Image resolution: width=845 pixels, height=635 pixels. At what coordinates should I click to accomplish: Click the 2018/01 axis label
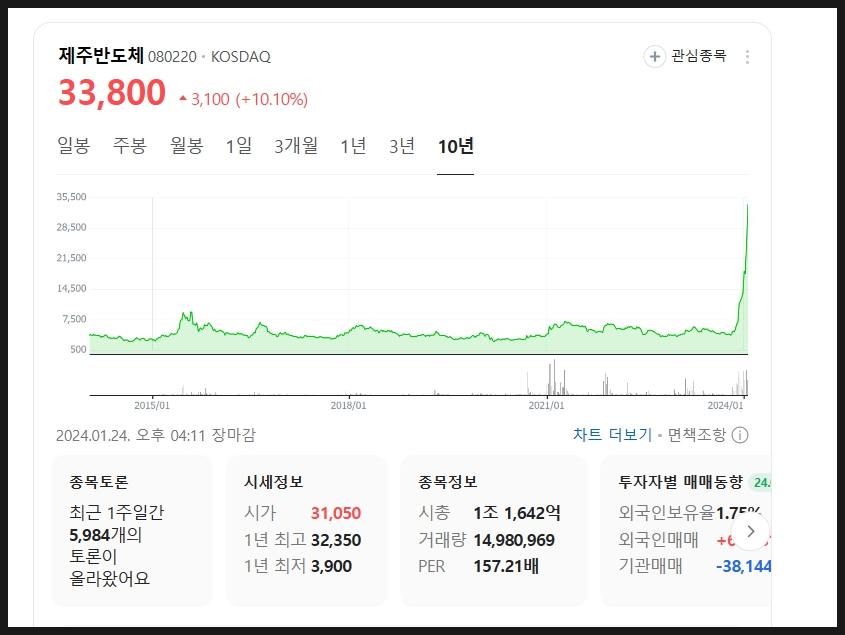349,405
